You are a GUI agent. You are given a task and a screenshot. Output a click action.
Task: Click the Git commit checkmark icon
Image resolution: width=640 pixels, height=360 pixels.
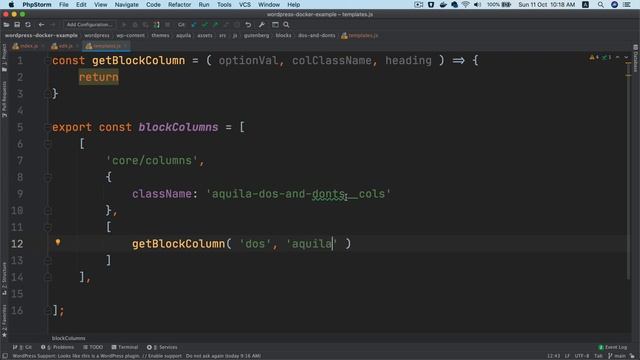point(204,25)
